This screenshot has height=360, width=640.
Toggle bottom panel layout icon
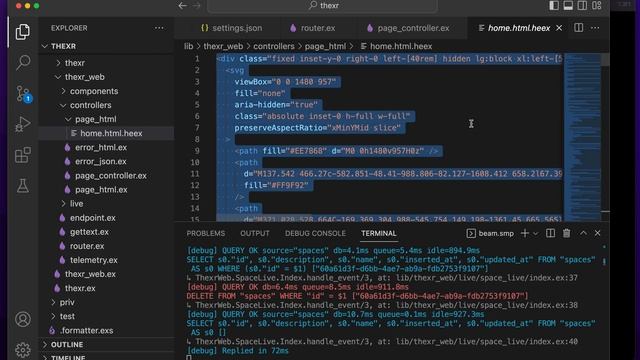click(568, 6)
